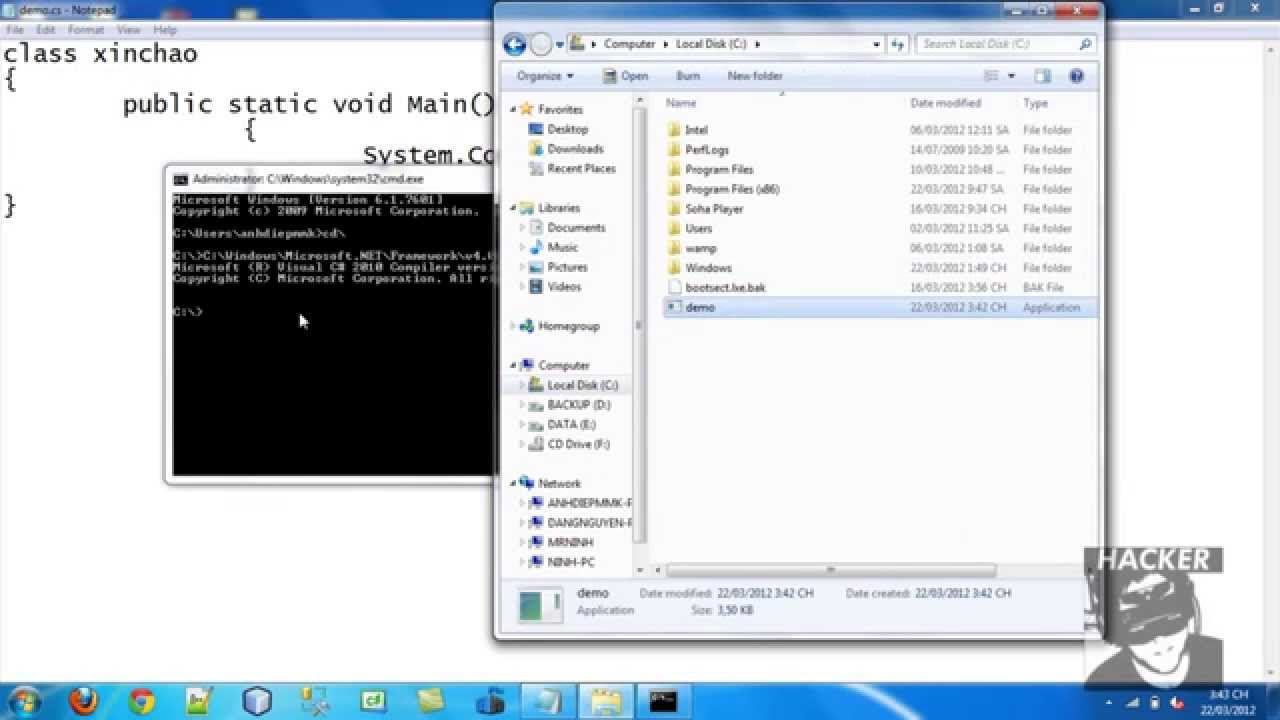This screenshot has height=720, width=1280.
Task: Click the Explorer search magnifier icon
Action: (x=1085, y=44)
